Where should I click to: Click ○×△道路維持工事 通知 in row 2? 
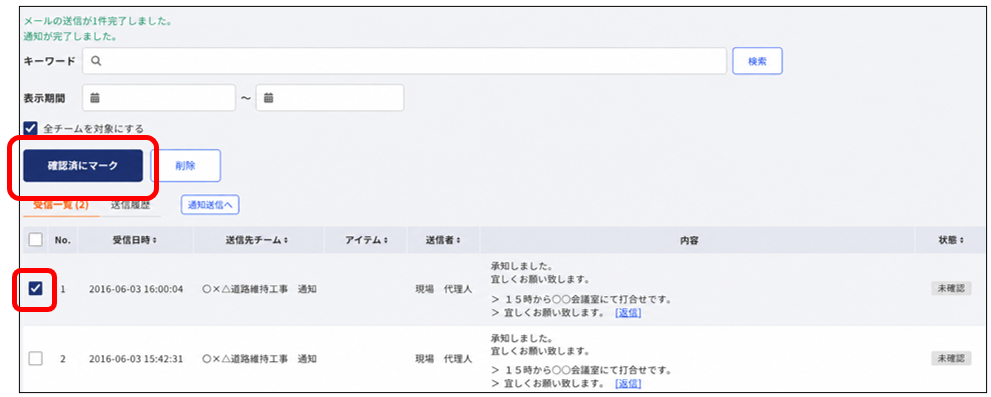[x=259, y=359]
